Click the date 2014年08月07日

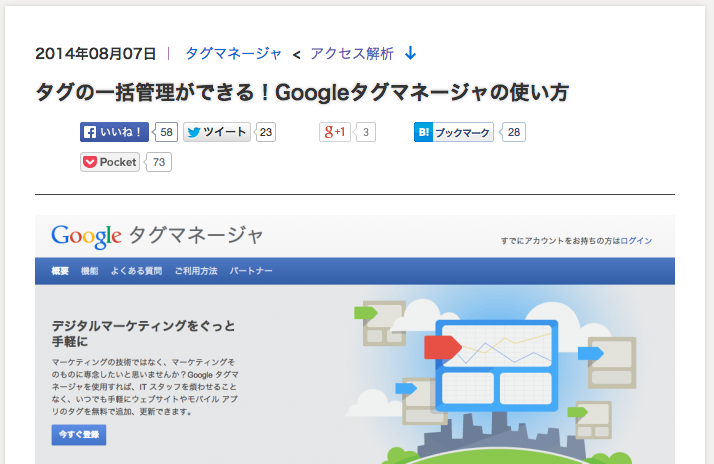click(x=96, y=54)
